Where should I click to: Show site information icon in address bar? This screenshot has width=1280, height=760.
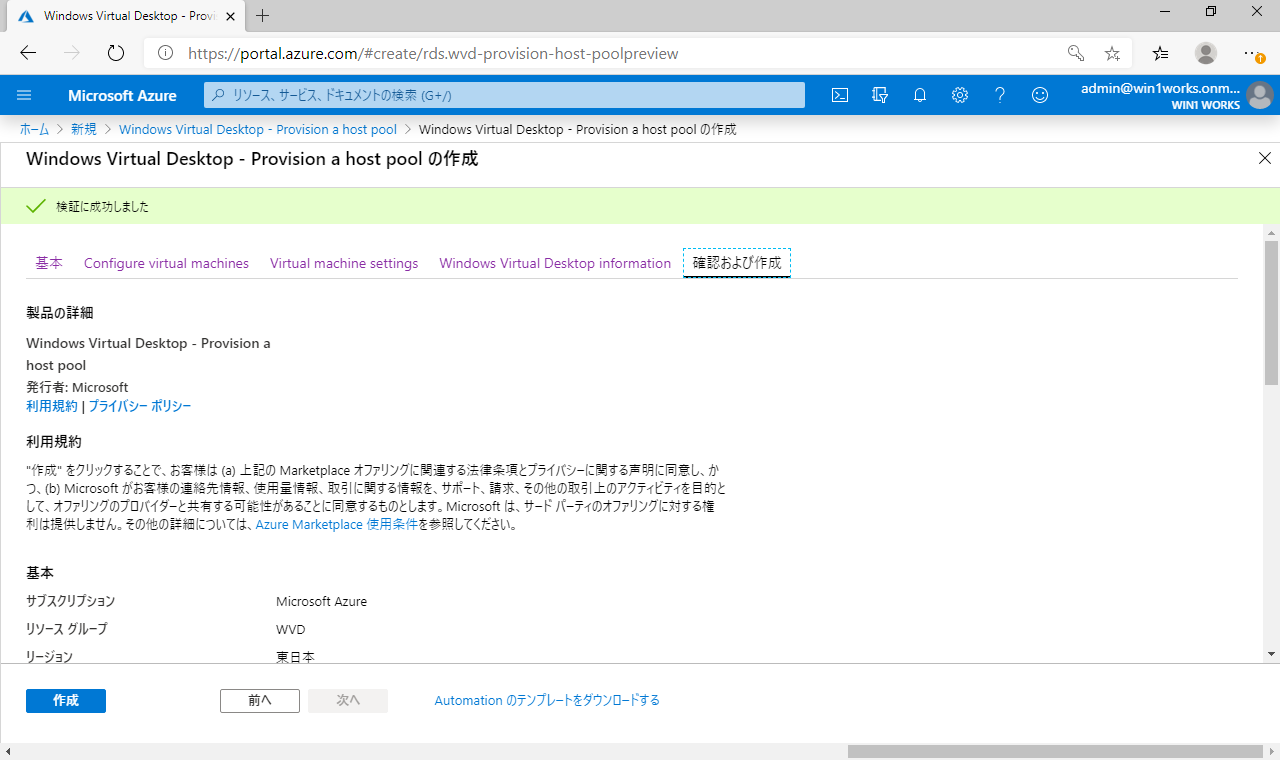165,53
